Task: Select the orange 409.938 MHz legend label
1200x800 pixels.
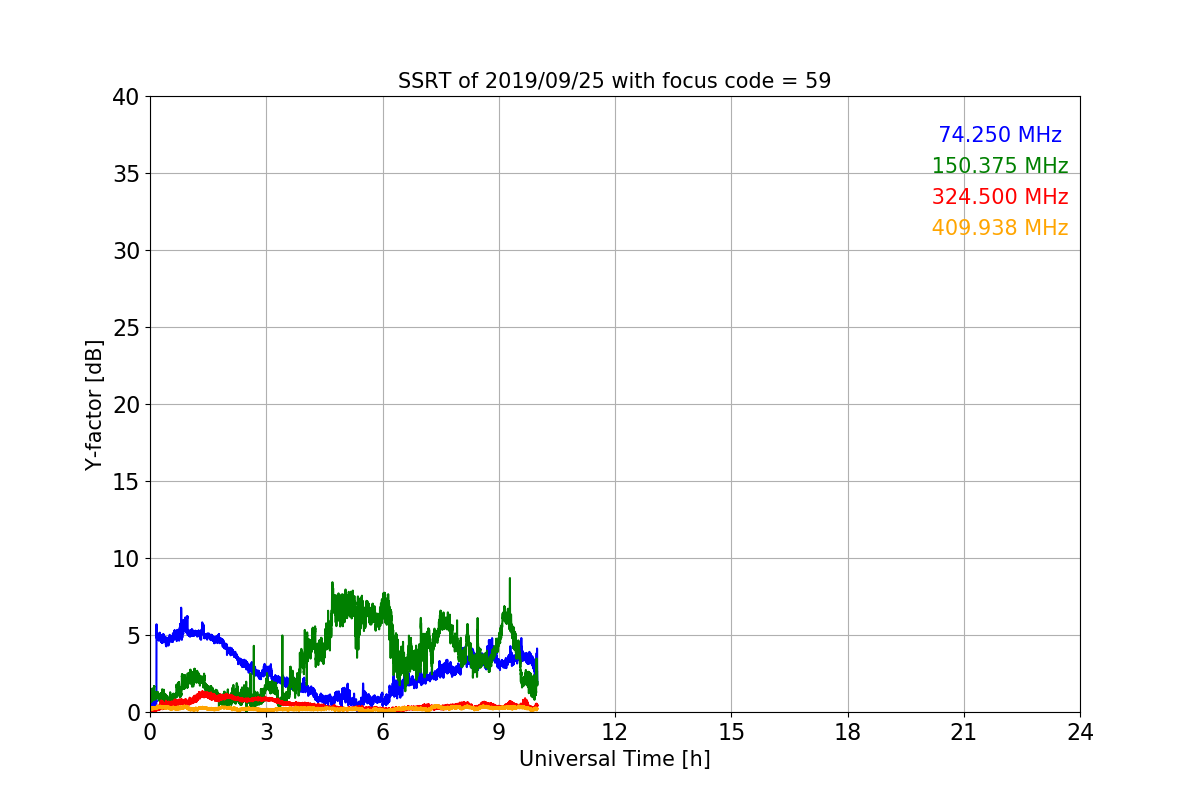Action: (x=1000, y=228)
